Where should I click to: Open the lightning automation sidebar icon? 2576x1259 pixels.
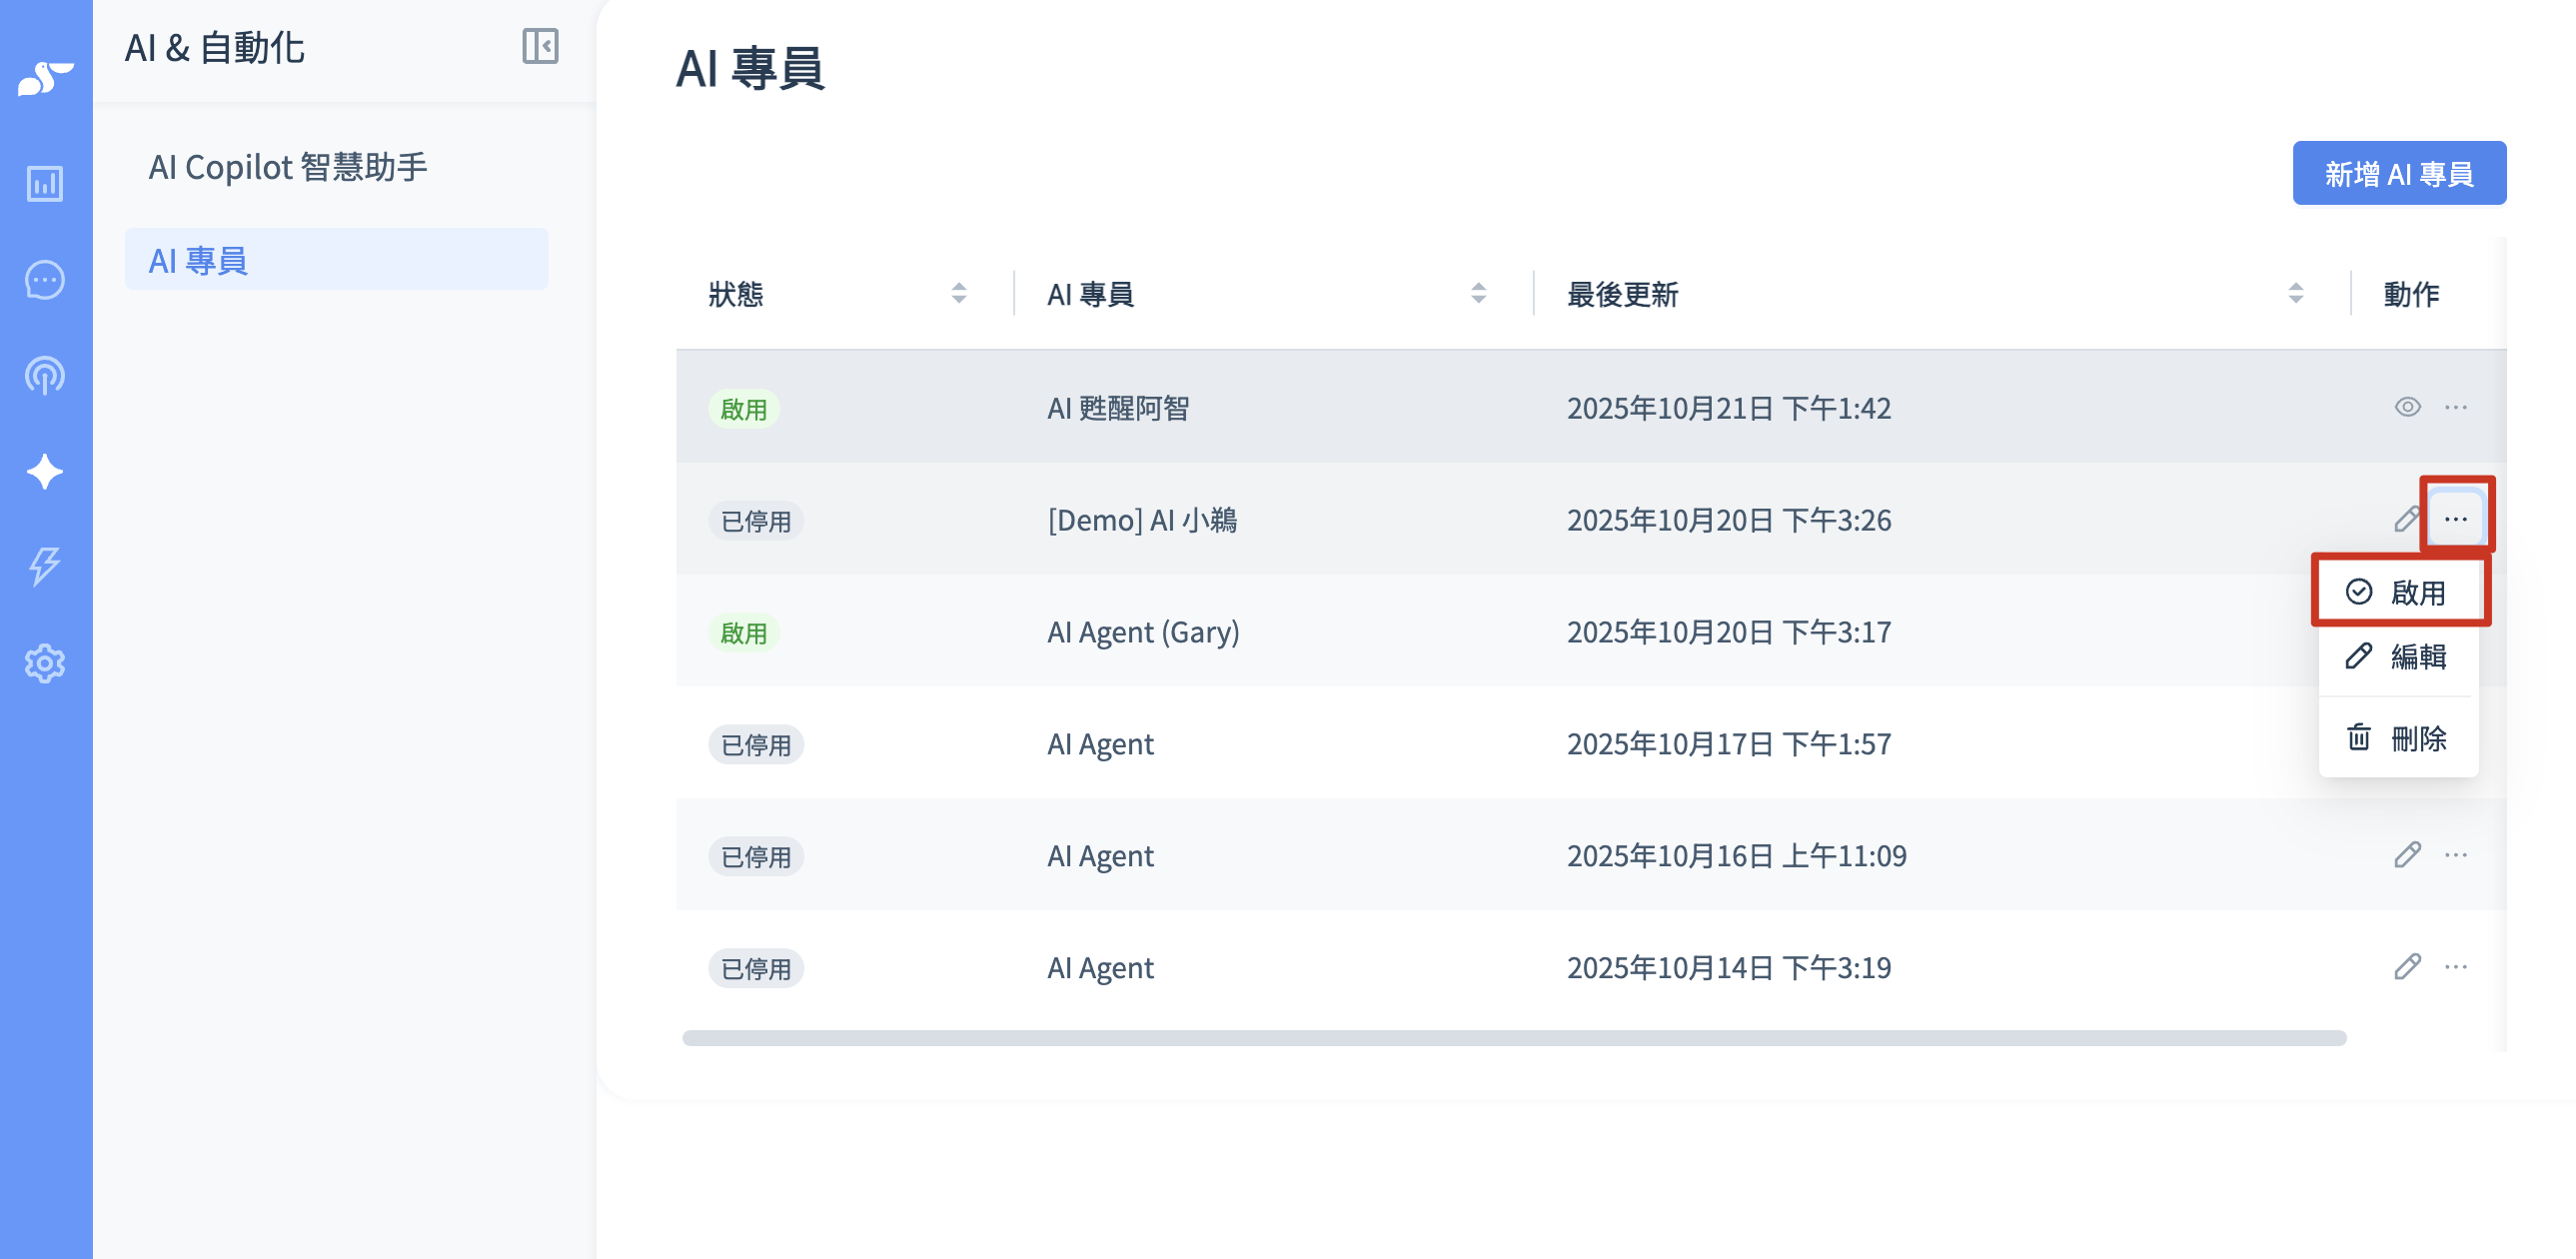coord(45,566)
